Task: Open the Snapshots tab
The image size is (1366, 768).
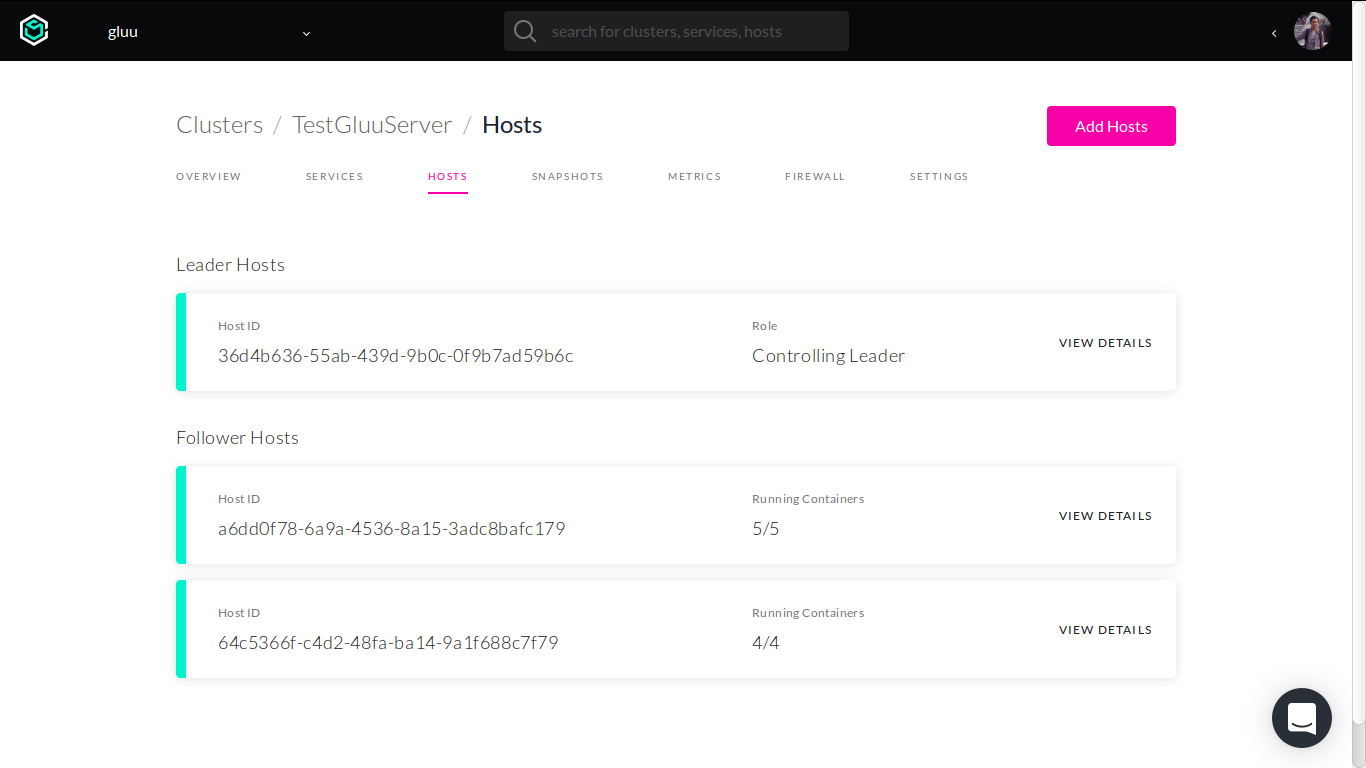Action: [x=567, y=177]
